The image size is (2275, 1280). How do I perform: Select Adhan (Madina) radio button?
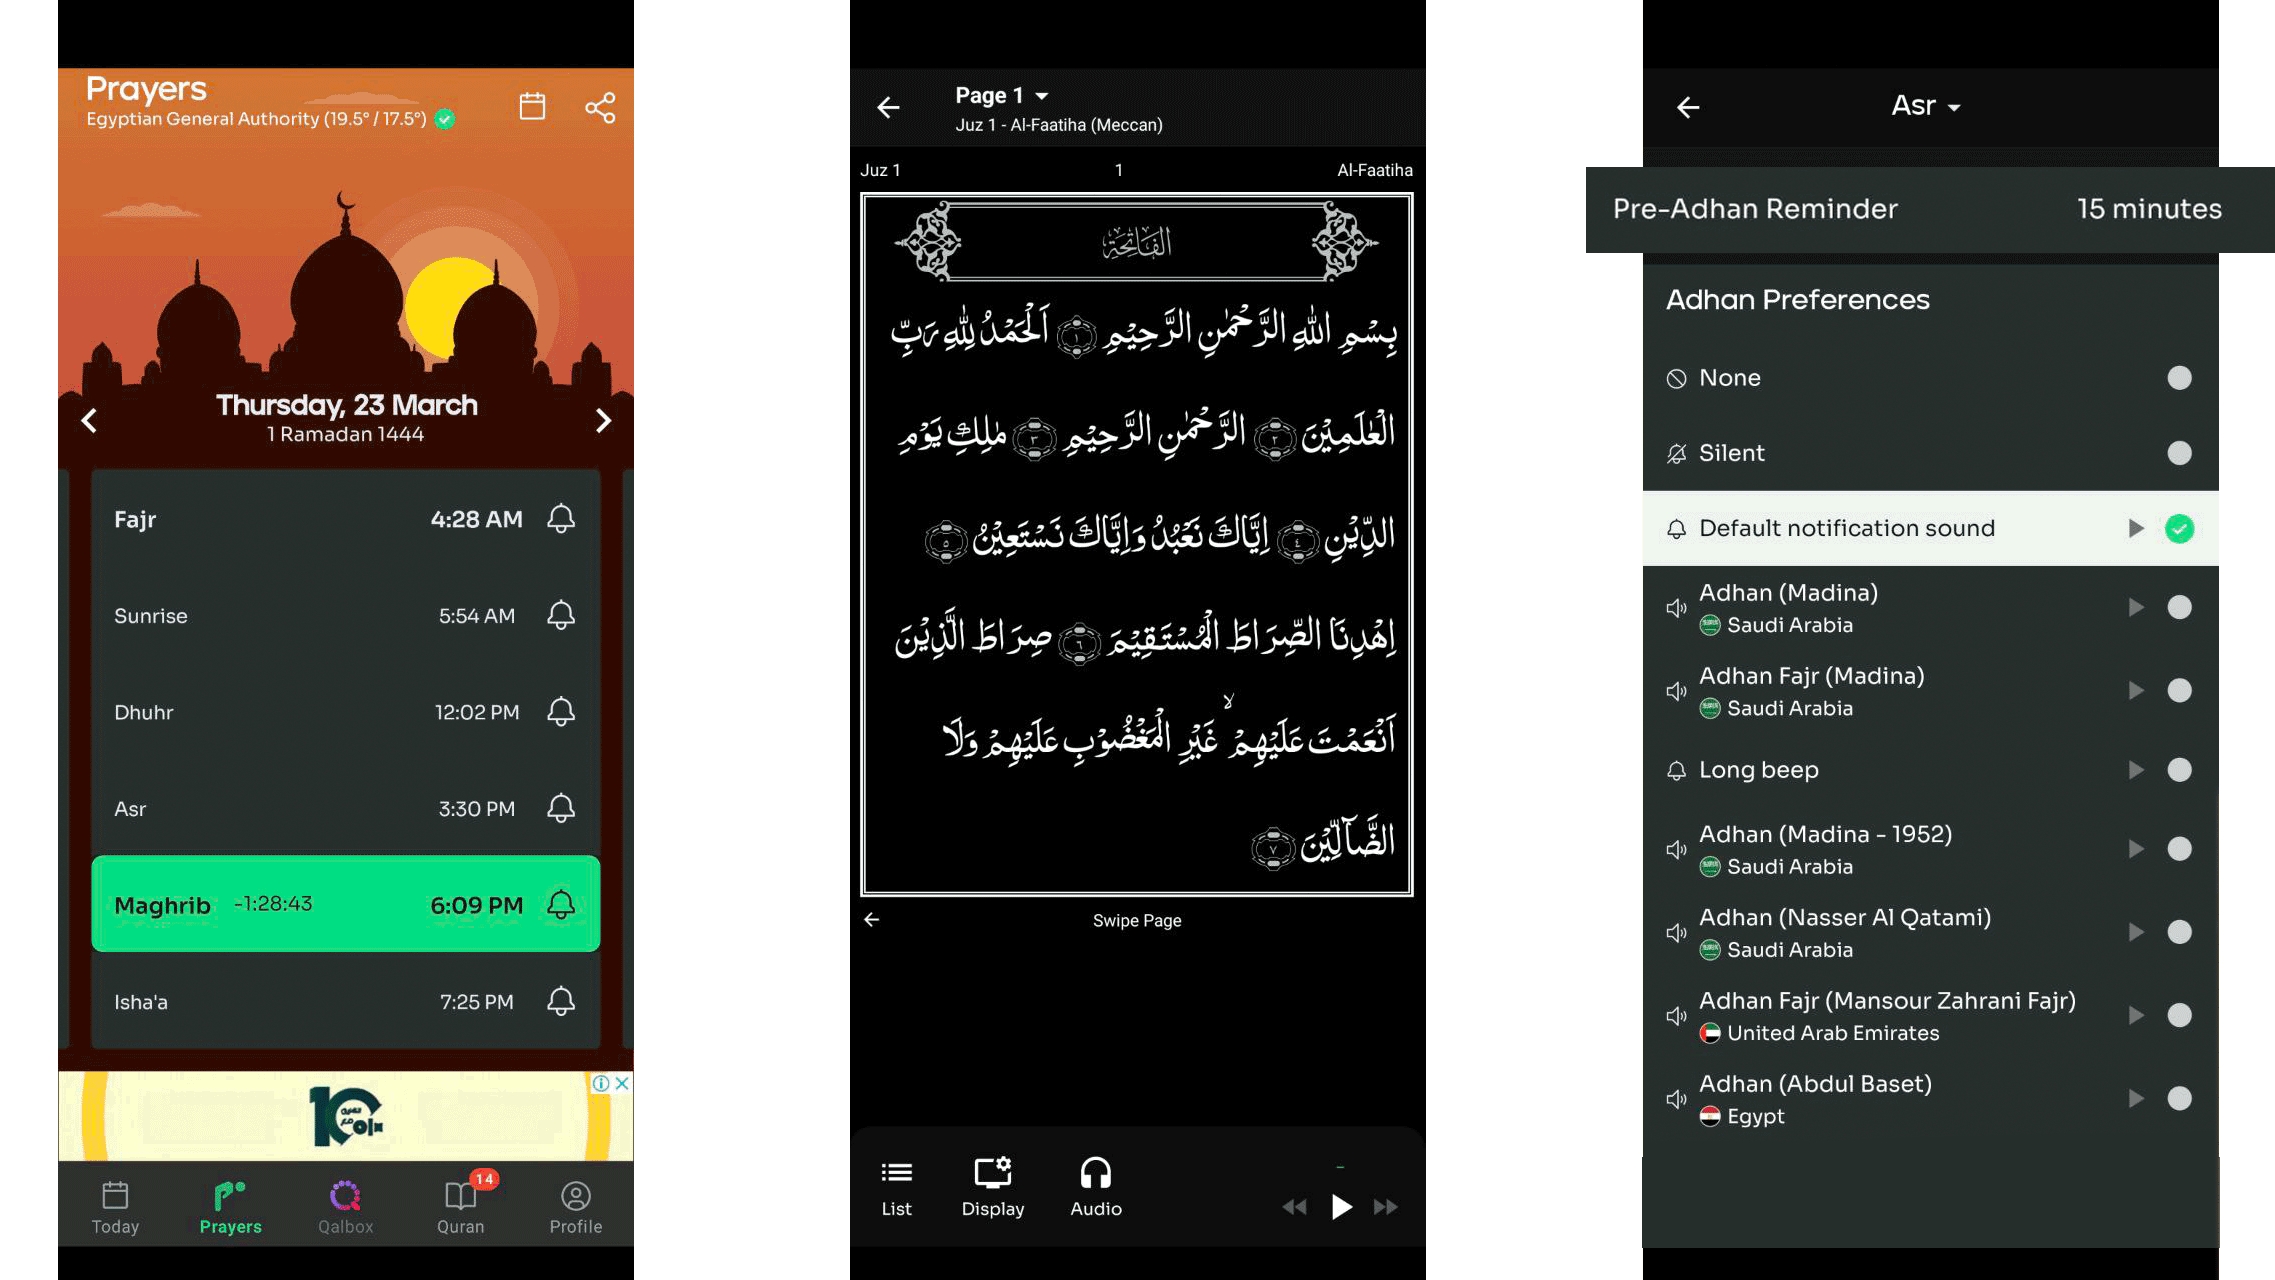tap(2179, 607)
